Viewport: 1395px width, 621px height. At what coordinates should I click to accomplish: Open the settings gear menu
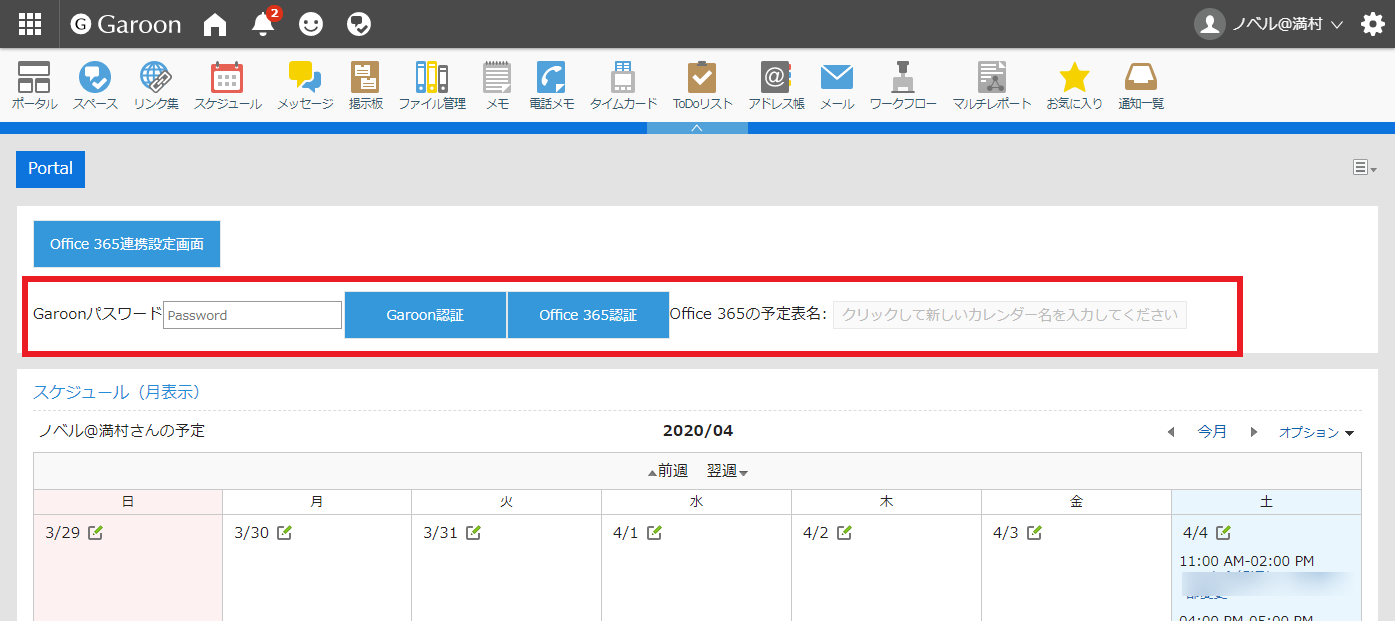click(x=1373, y=24)
